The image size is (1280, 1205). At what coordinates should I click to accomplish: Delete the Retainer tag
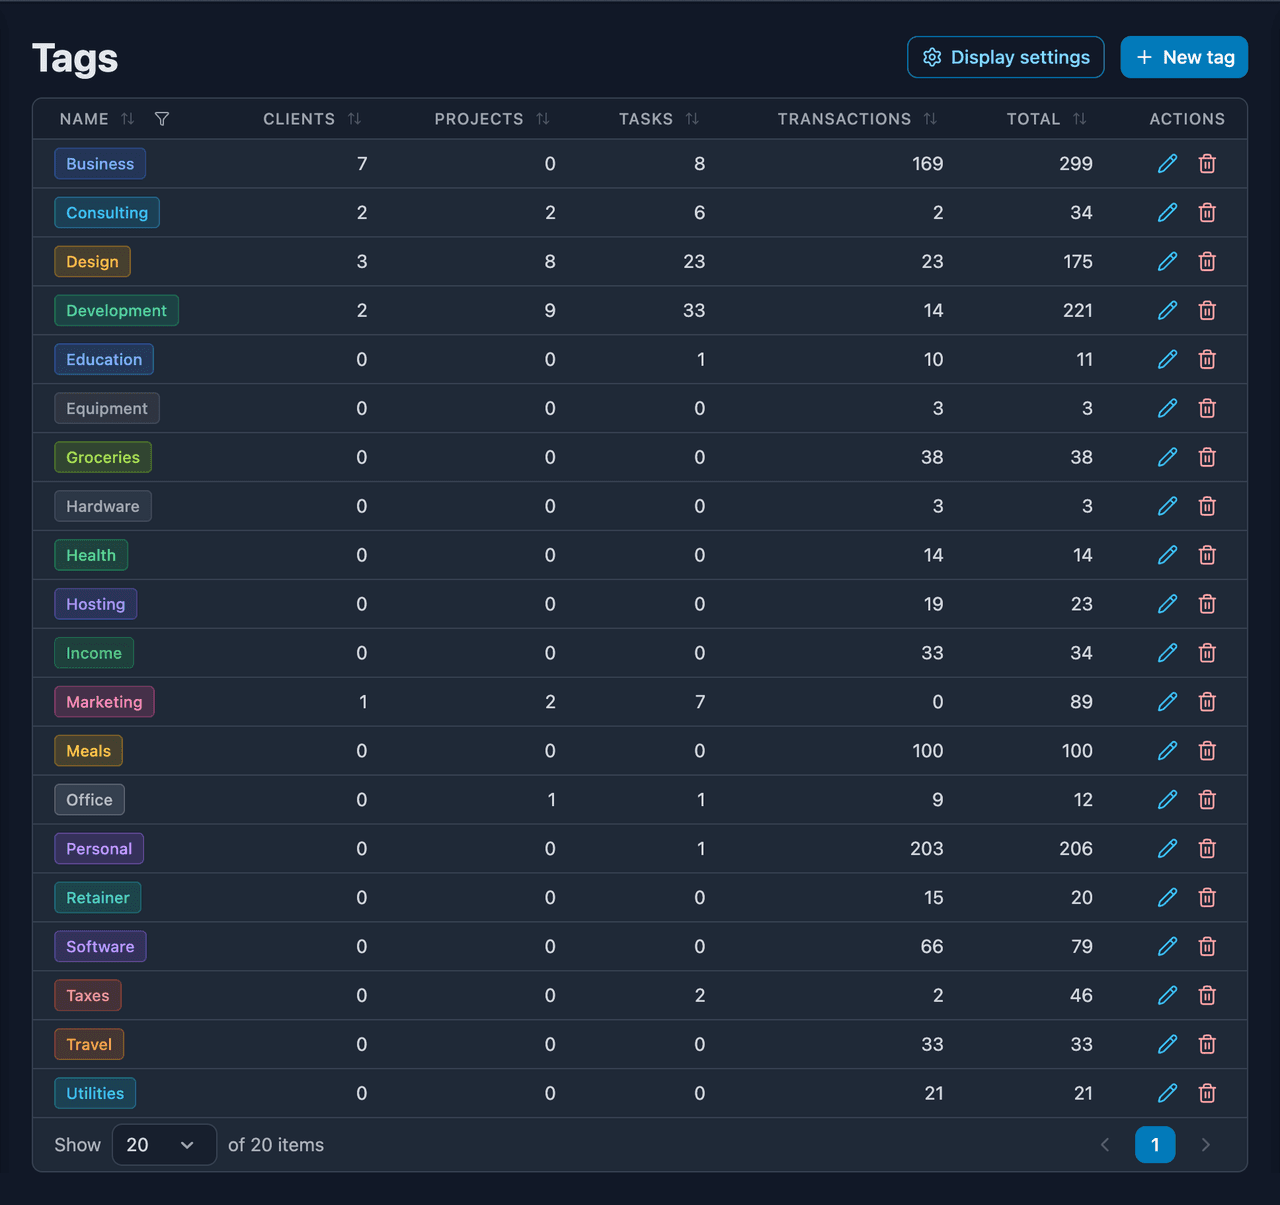1207,899
